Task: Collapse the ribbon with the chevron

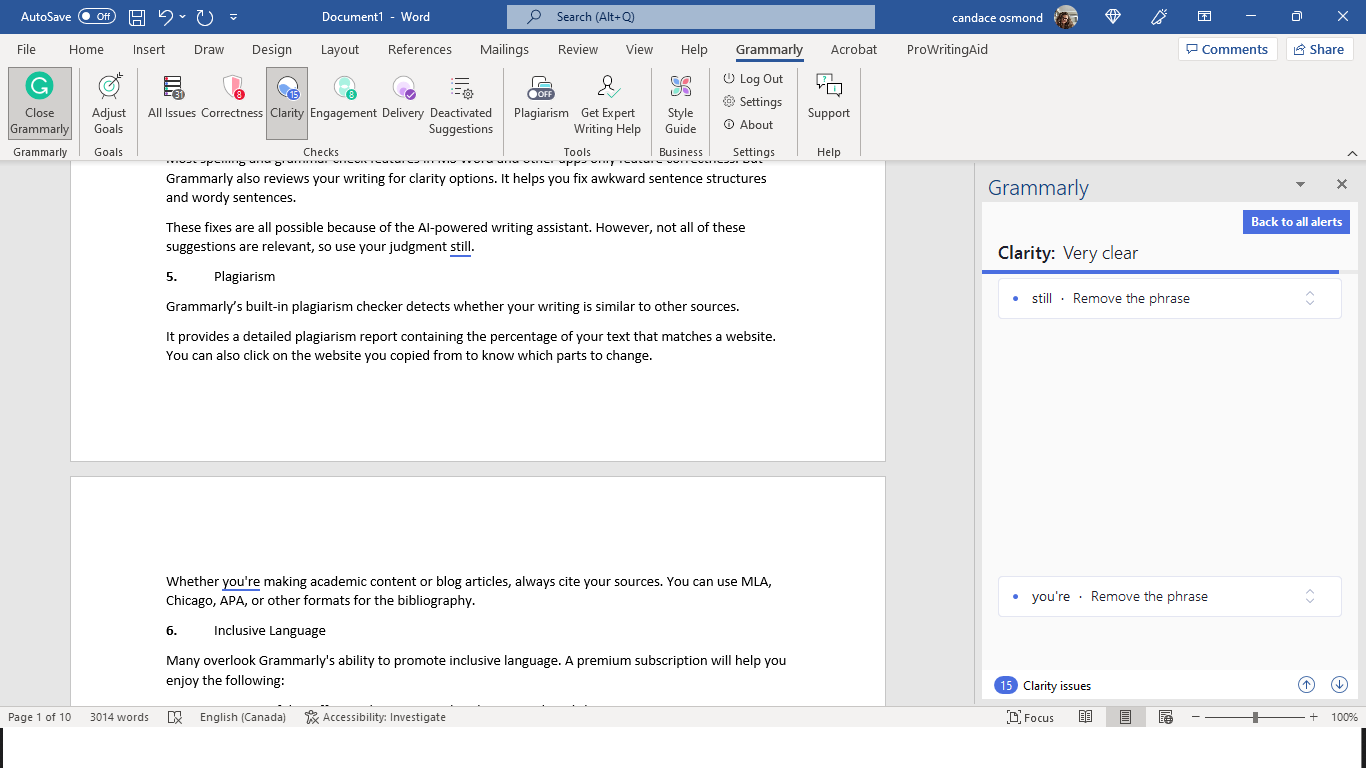Action: (1352, 153)
